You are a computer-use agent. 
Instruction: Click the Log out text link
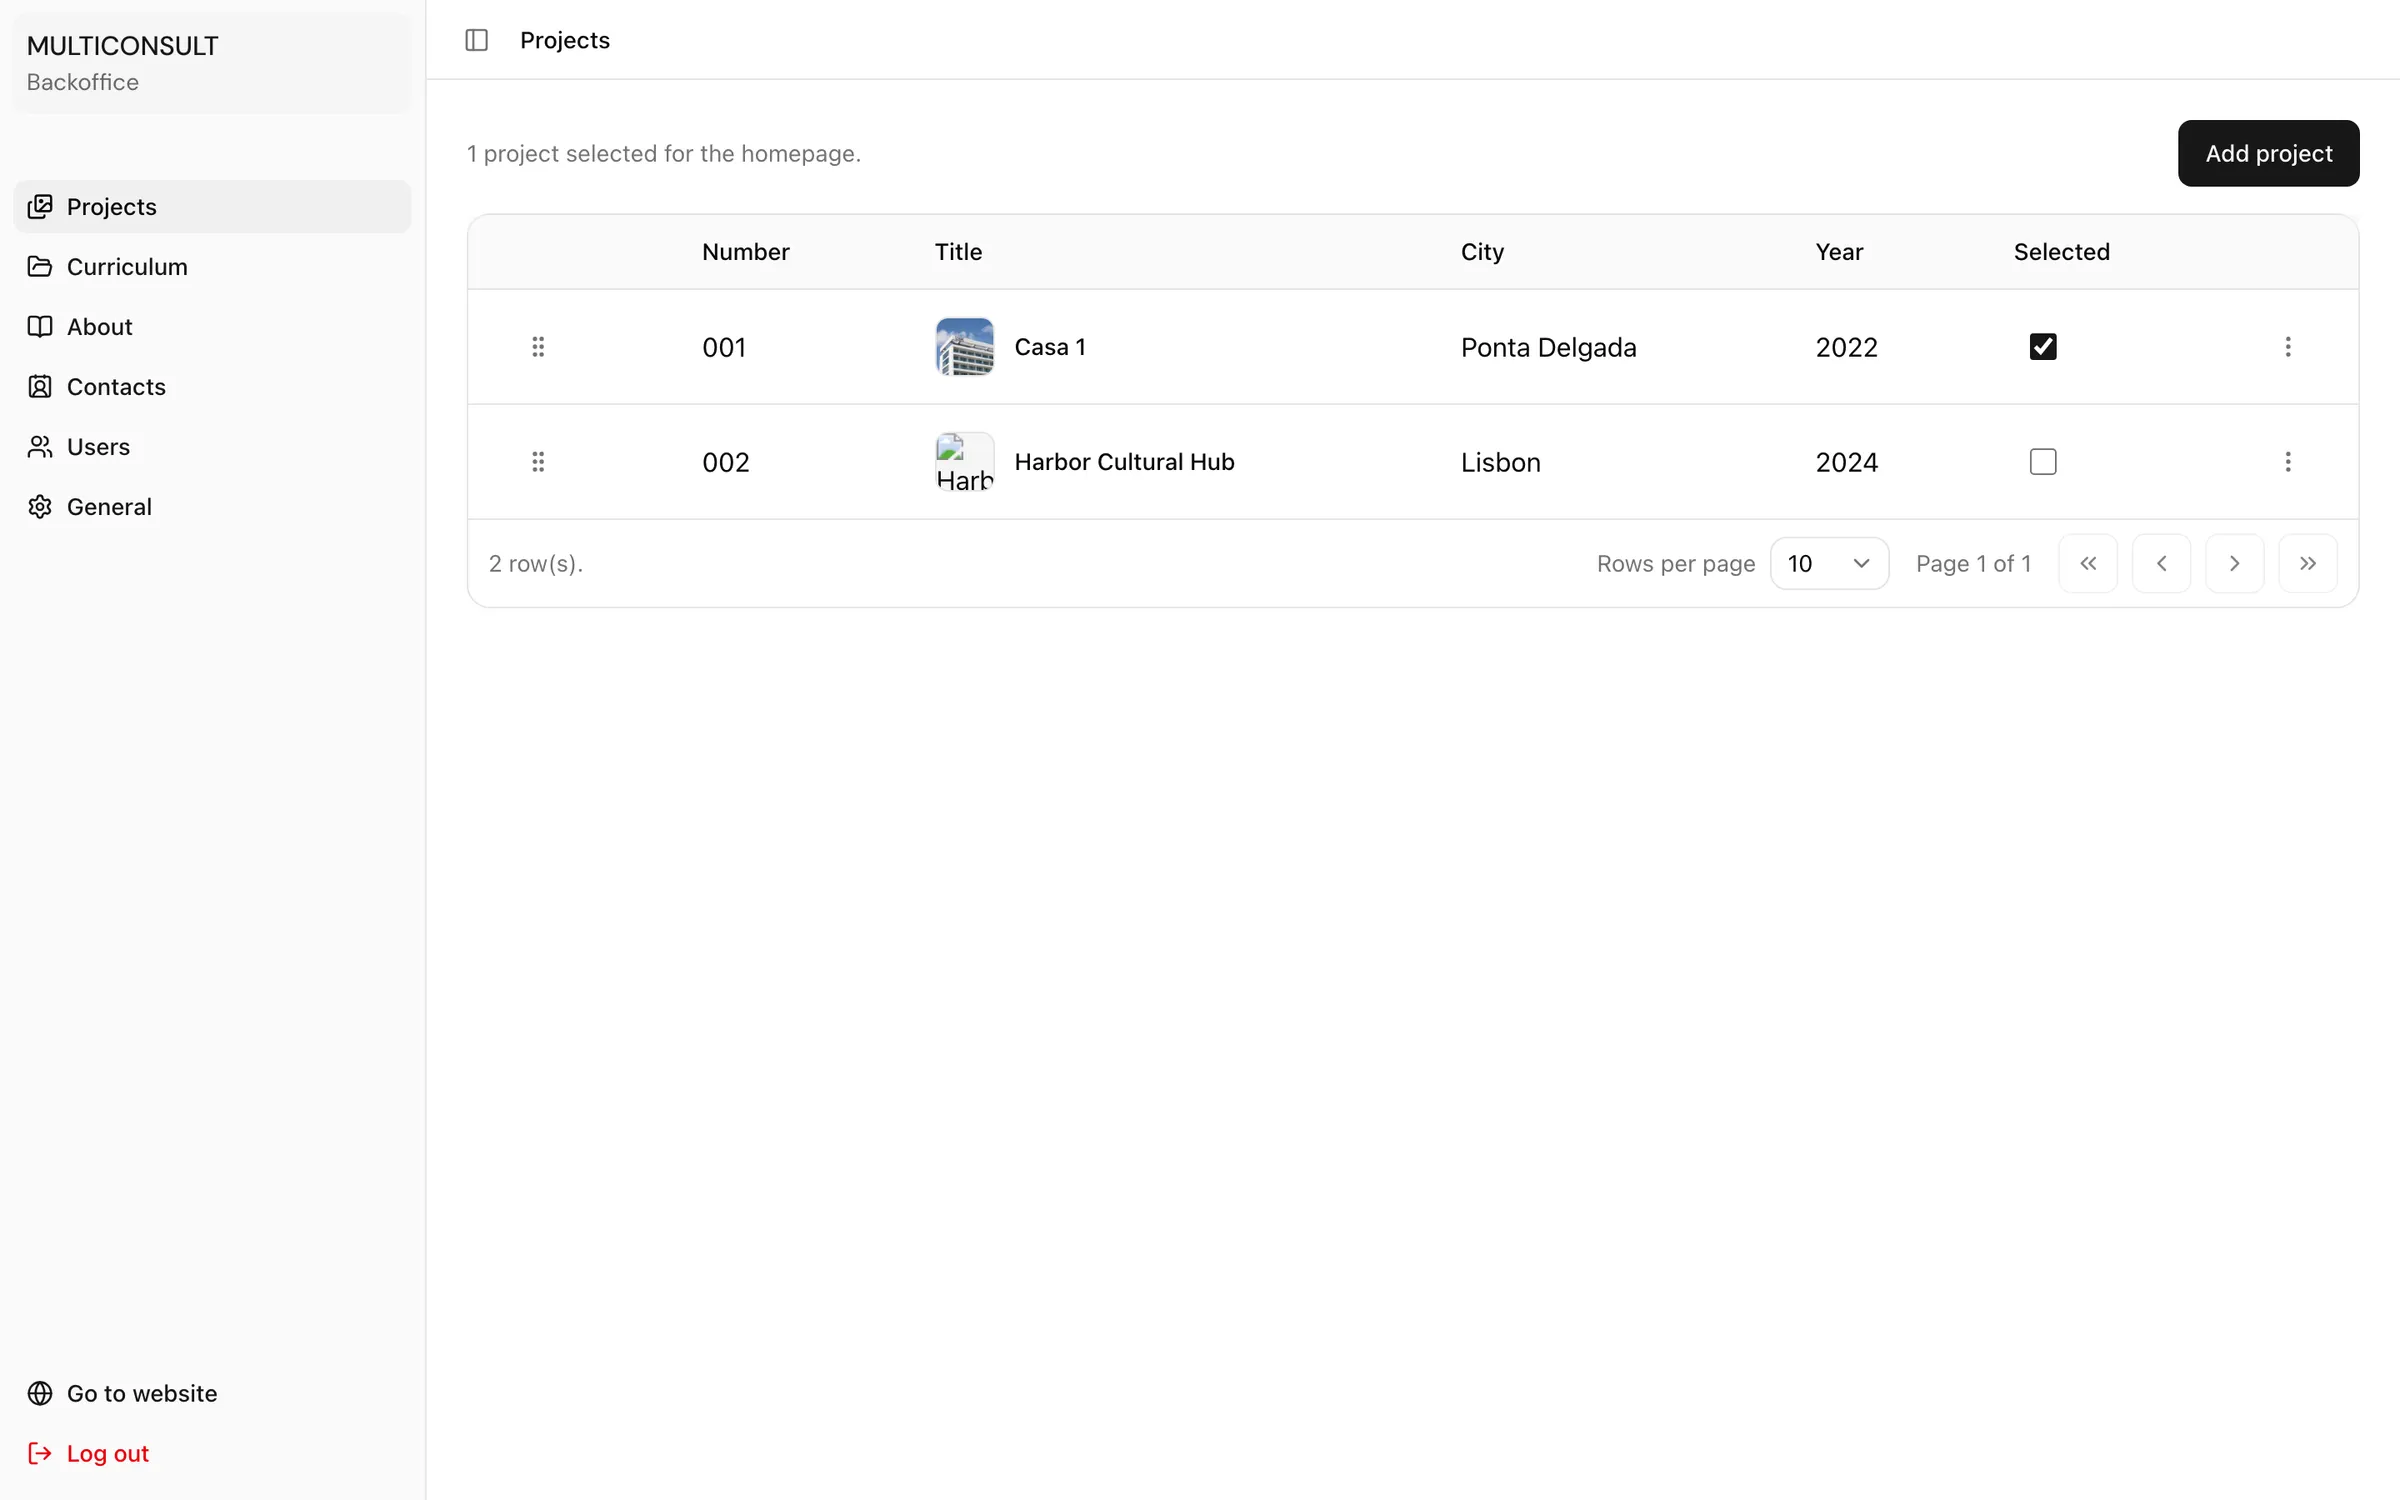108,1453
